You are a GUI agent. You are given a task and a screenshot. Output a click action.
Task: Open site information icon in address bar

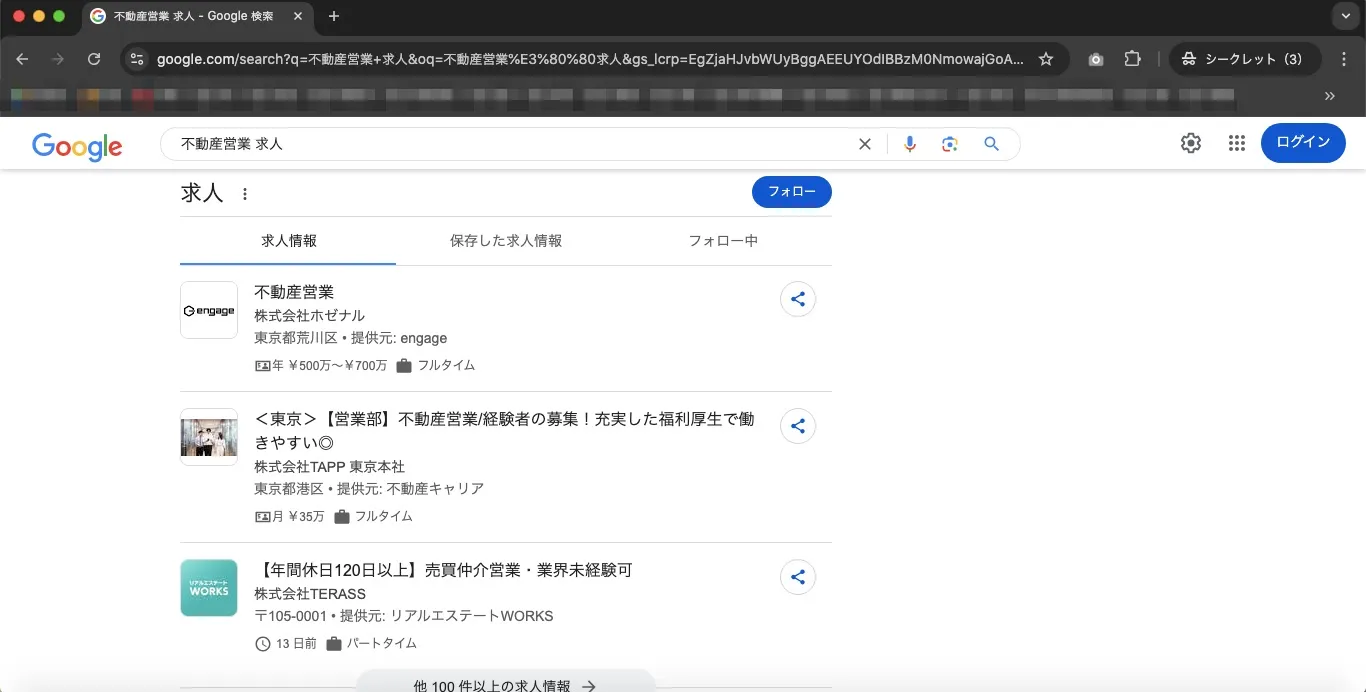[x=138, y=59]
